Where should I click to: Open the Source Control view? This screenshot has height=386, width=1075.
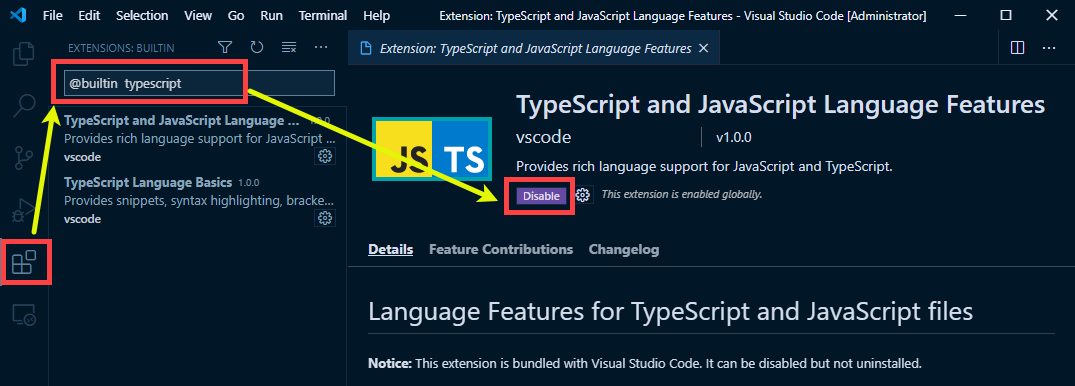pos(25,158)
